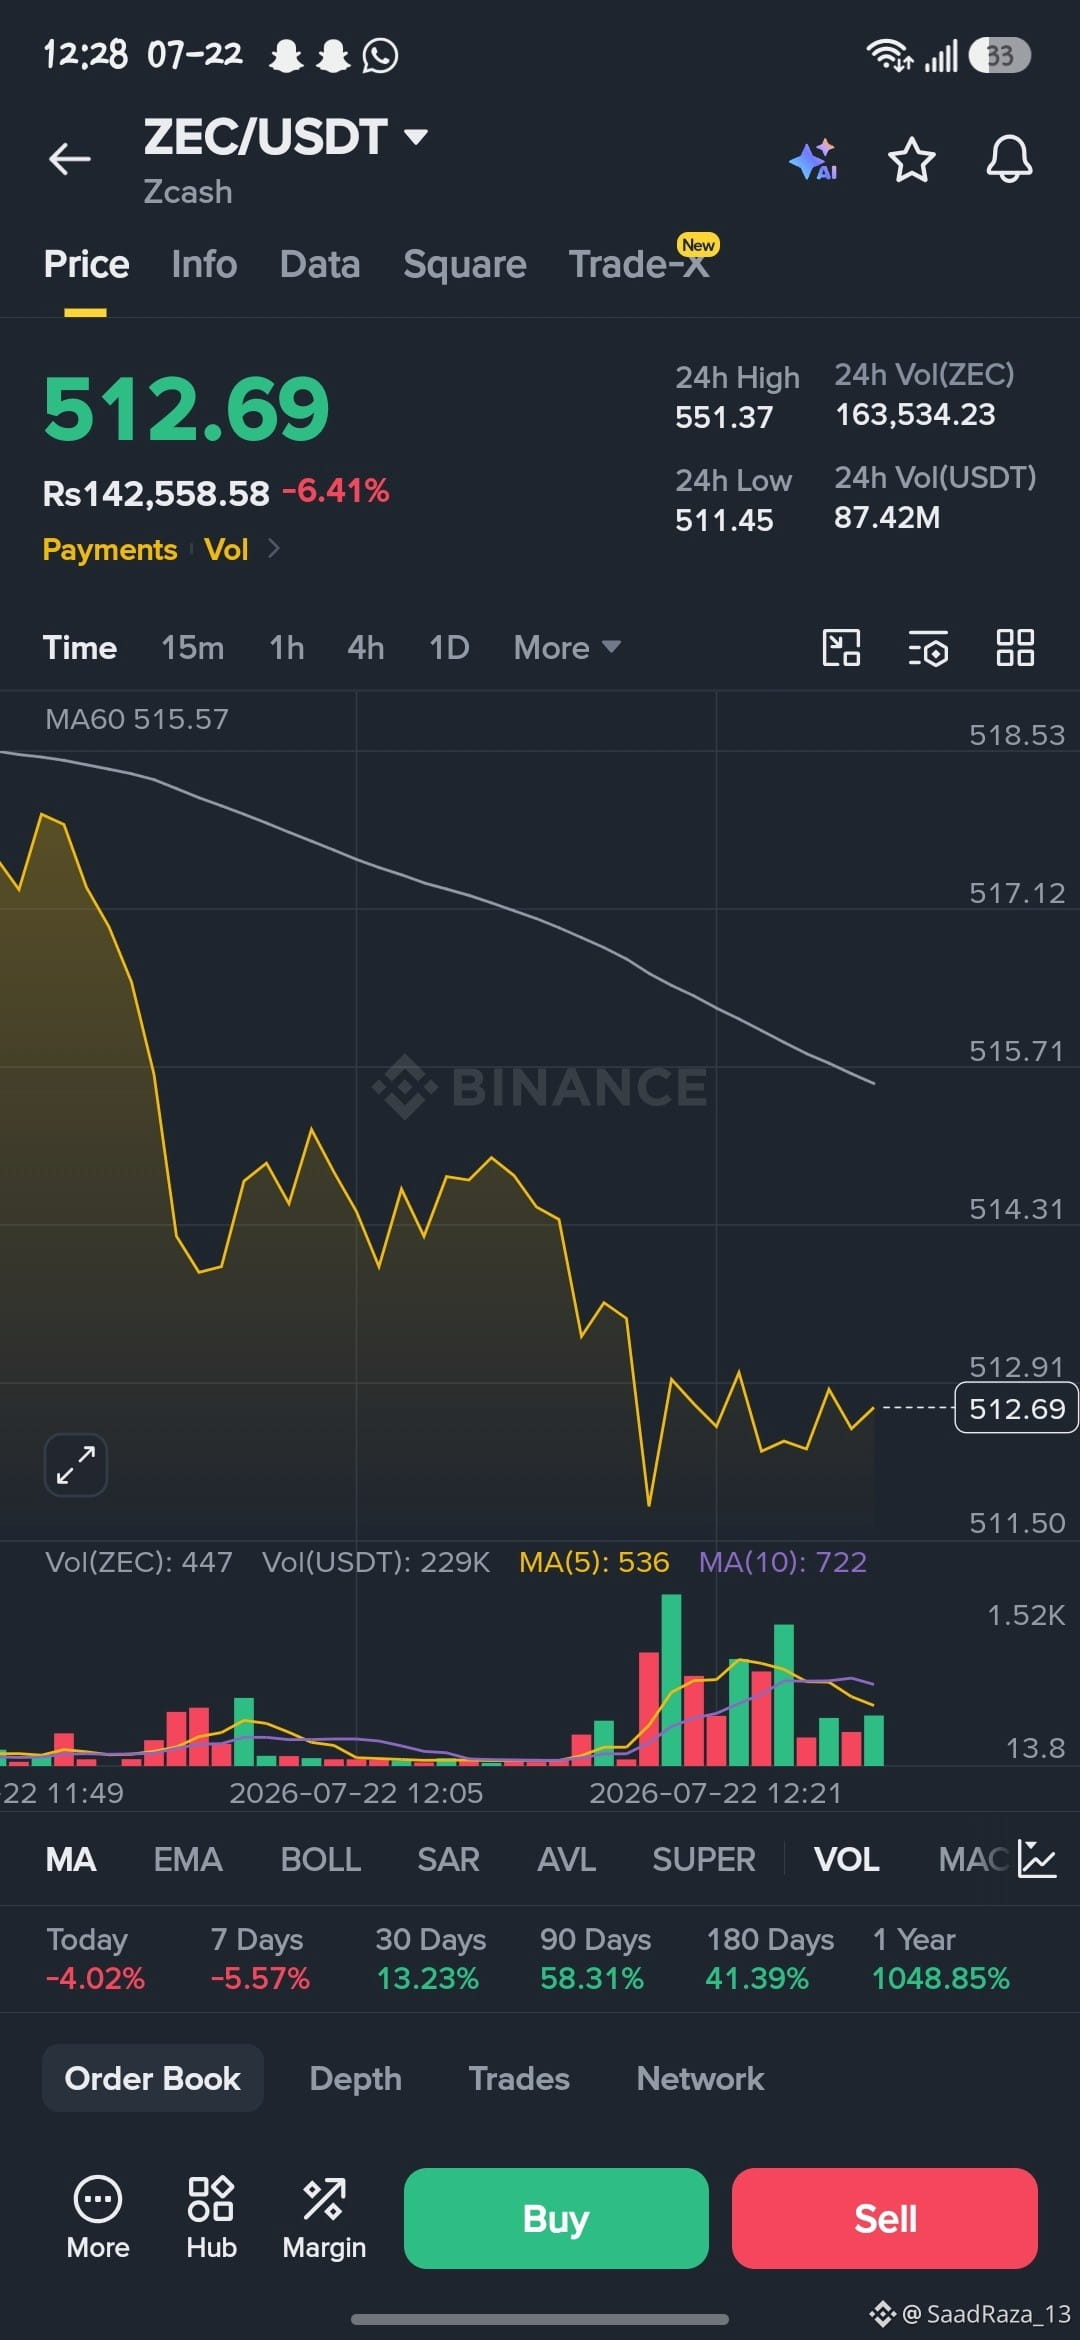Switch to the Data tab
Viewport: 1080px width, 2340px height.
coord(320,264)
